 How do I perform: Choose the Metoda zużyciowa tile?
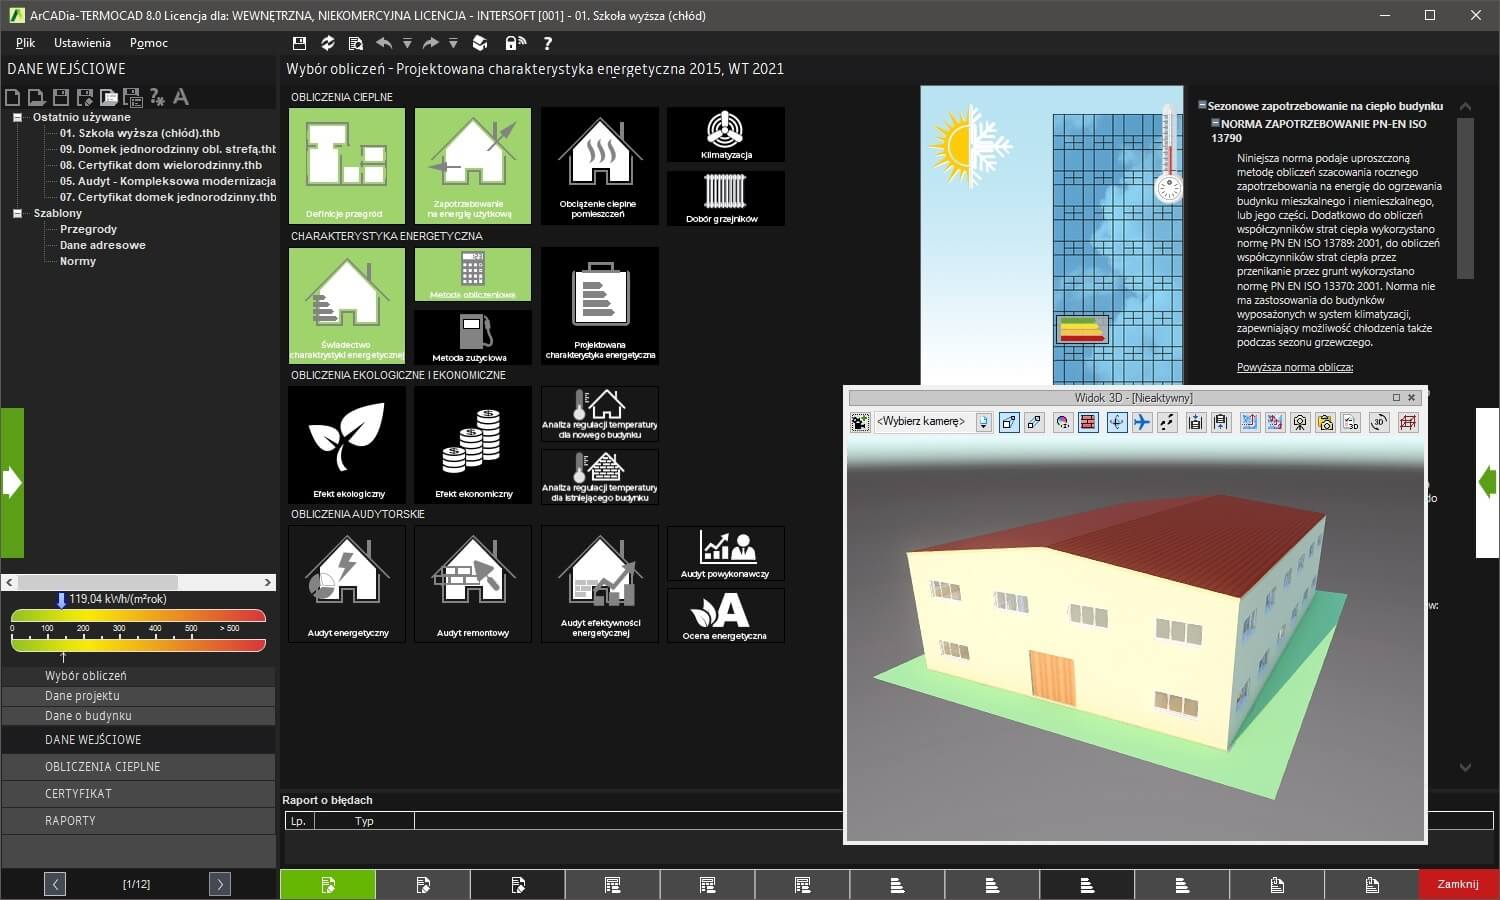[473, 337]
